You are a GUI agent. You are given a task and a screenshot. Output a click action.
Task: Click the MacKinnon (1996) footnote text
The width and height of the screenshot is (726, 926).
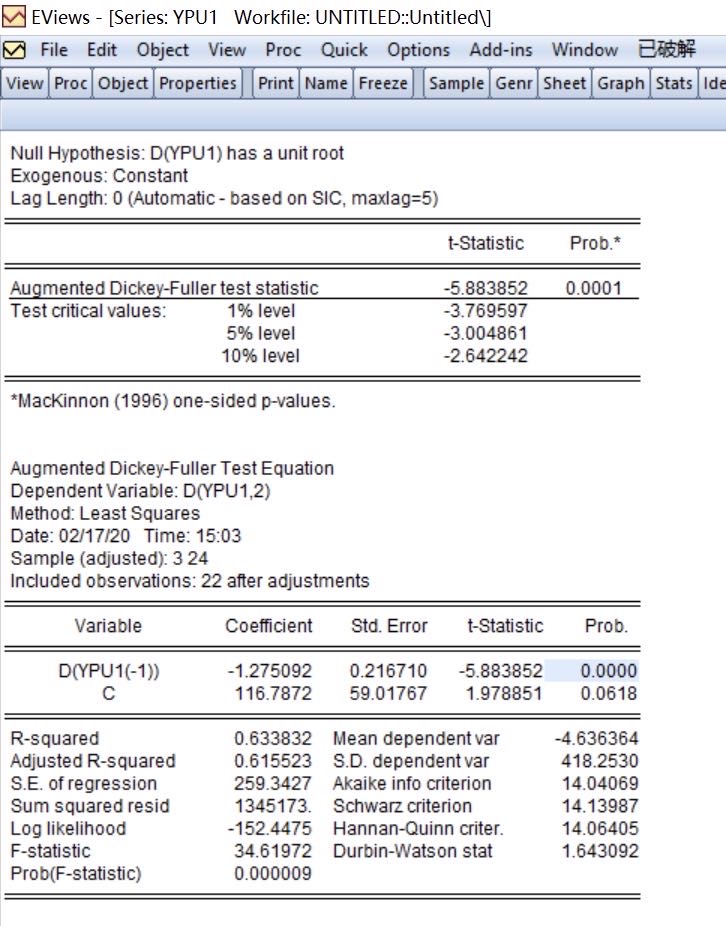click(x=173, y=401)
